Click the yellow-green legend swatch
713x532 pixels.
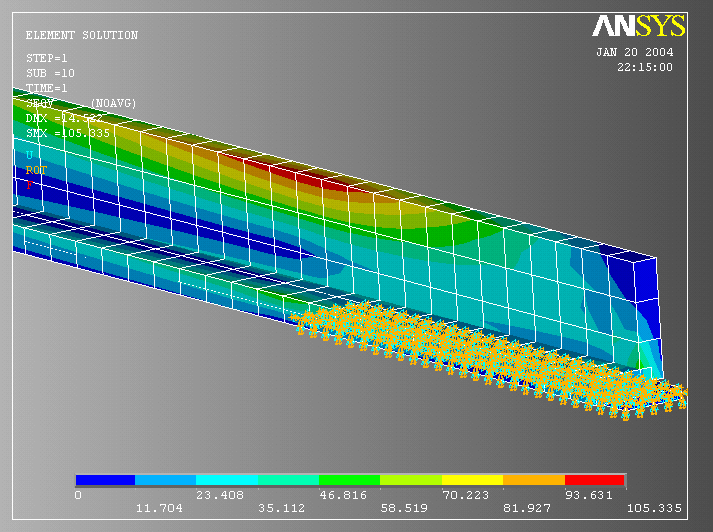pyautogui.click(x=411, y=480)
